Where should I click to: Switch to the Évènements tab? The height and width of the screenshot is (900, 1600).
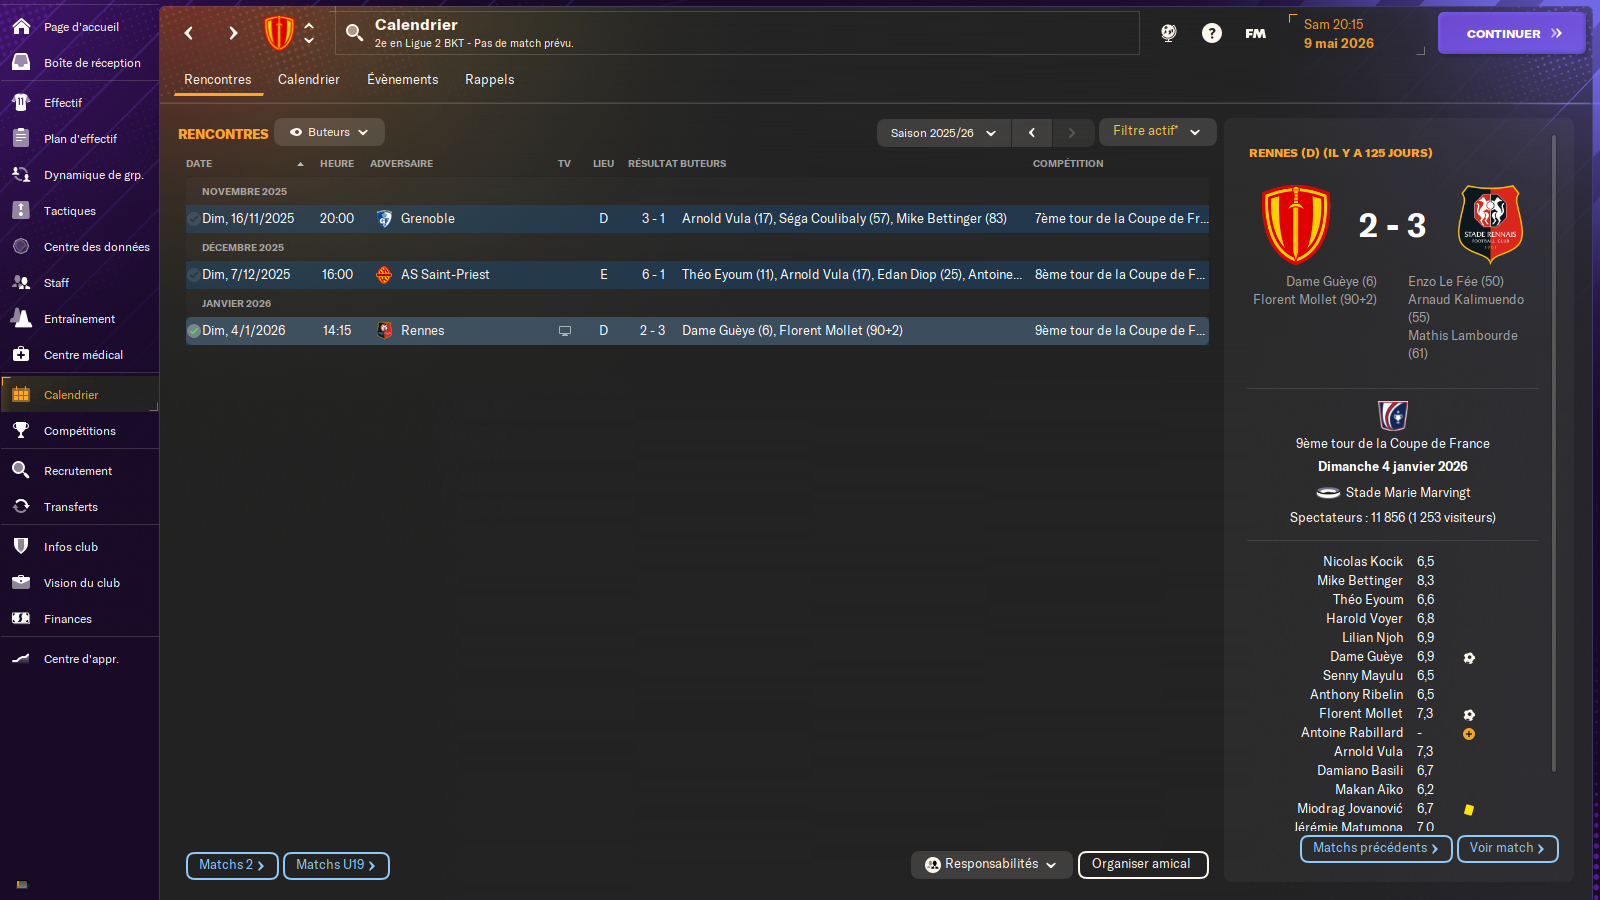[x=402, y=80]
